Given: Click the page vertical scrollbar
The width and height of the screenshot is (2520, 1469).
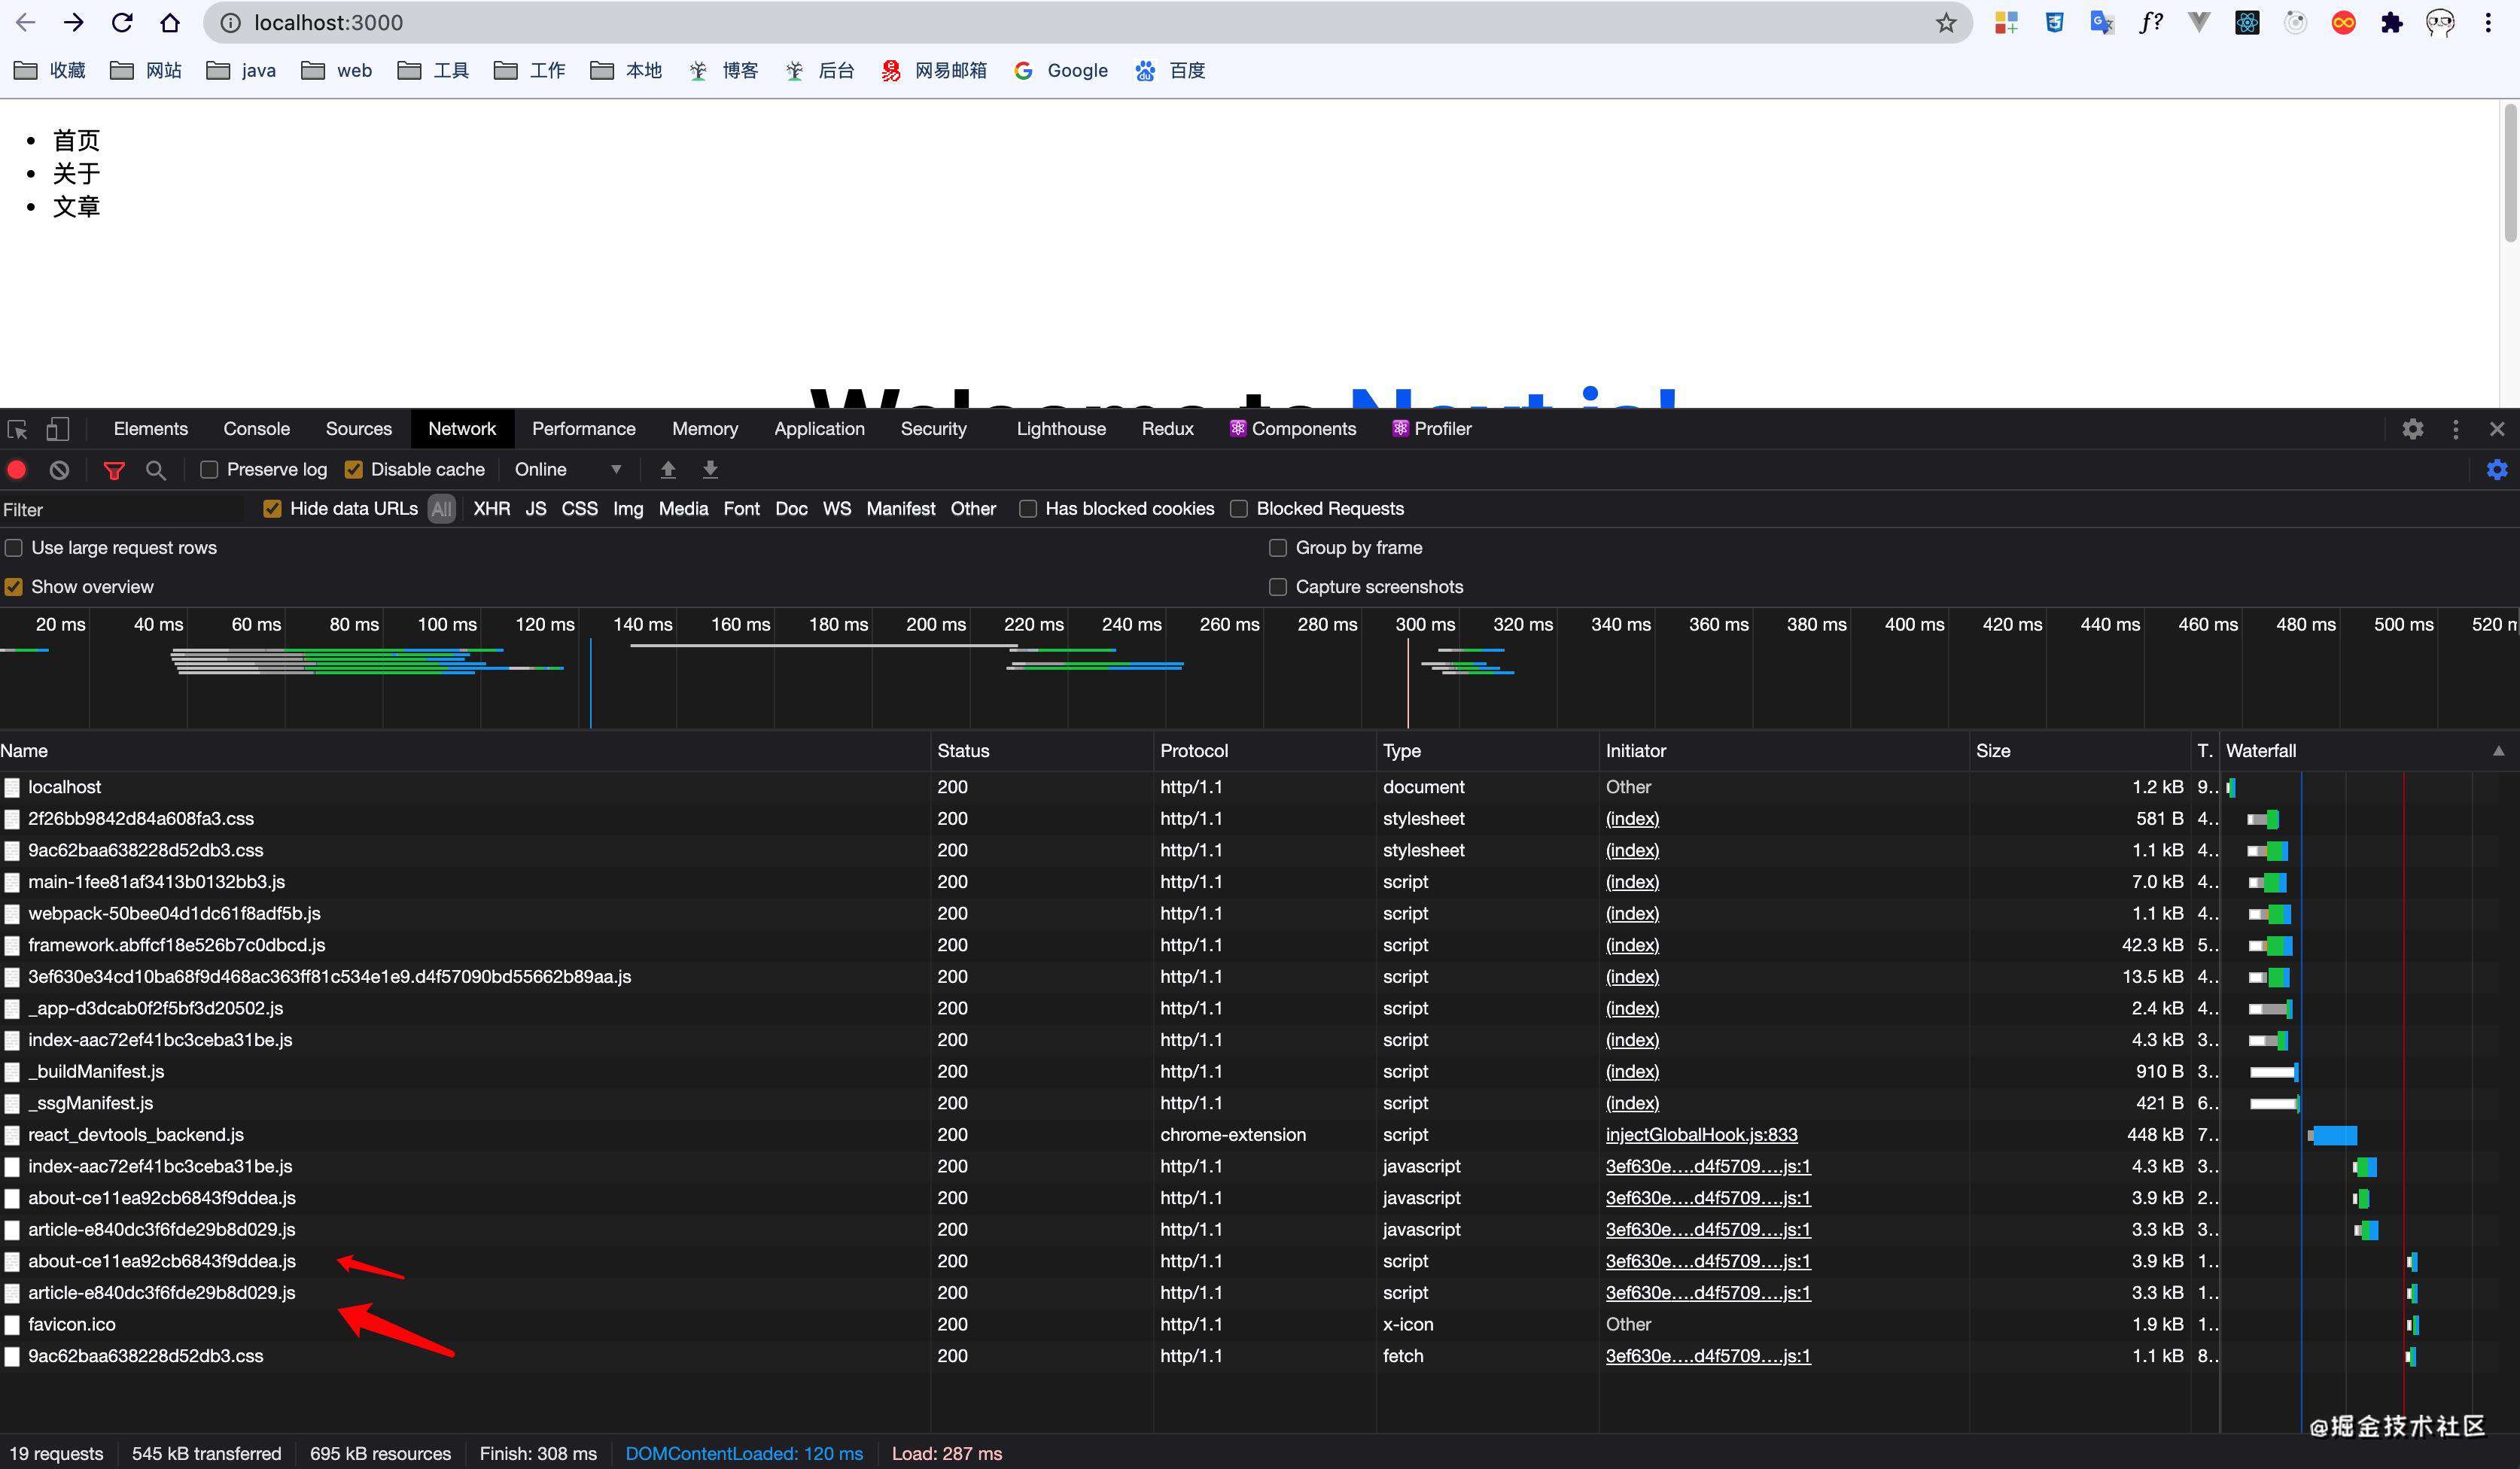Looking at the screenshot, I should pos(2510,172).
